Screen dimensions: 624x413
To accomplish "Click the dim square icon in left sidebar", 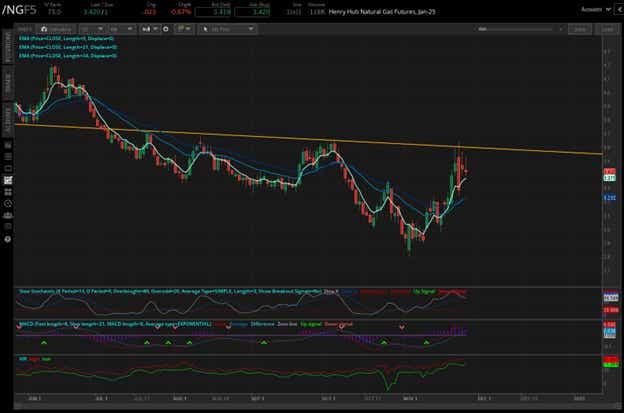I will coord(8,227).
